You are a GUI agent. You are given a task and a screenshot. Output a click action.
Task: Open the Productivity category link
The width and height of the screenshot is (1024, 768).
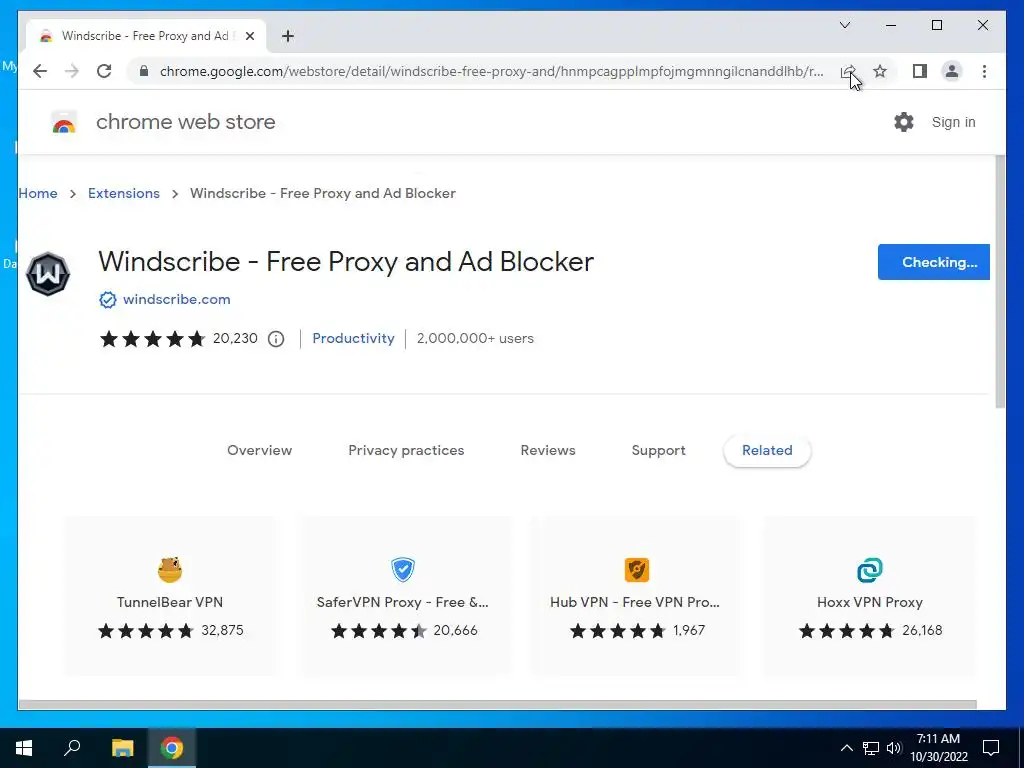pyautogui.click(x=353, y=338)
